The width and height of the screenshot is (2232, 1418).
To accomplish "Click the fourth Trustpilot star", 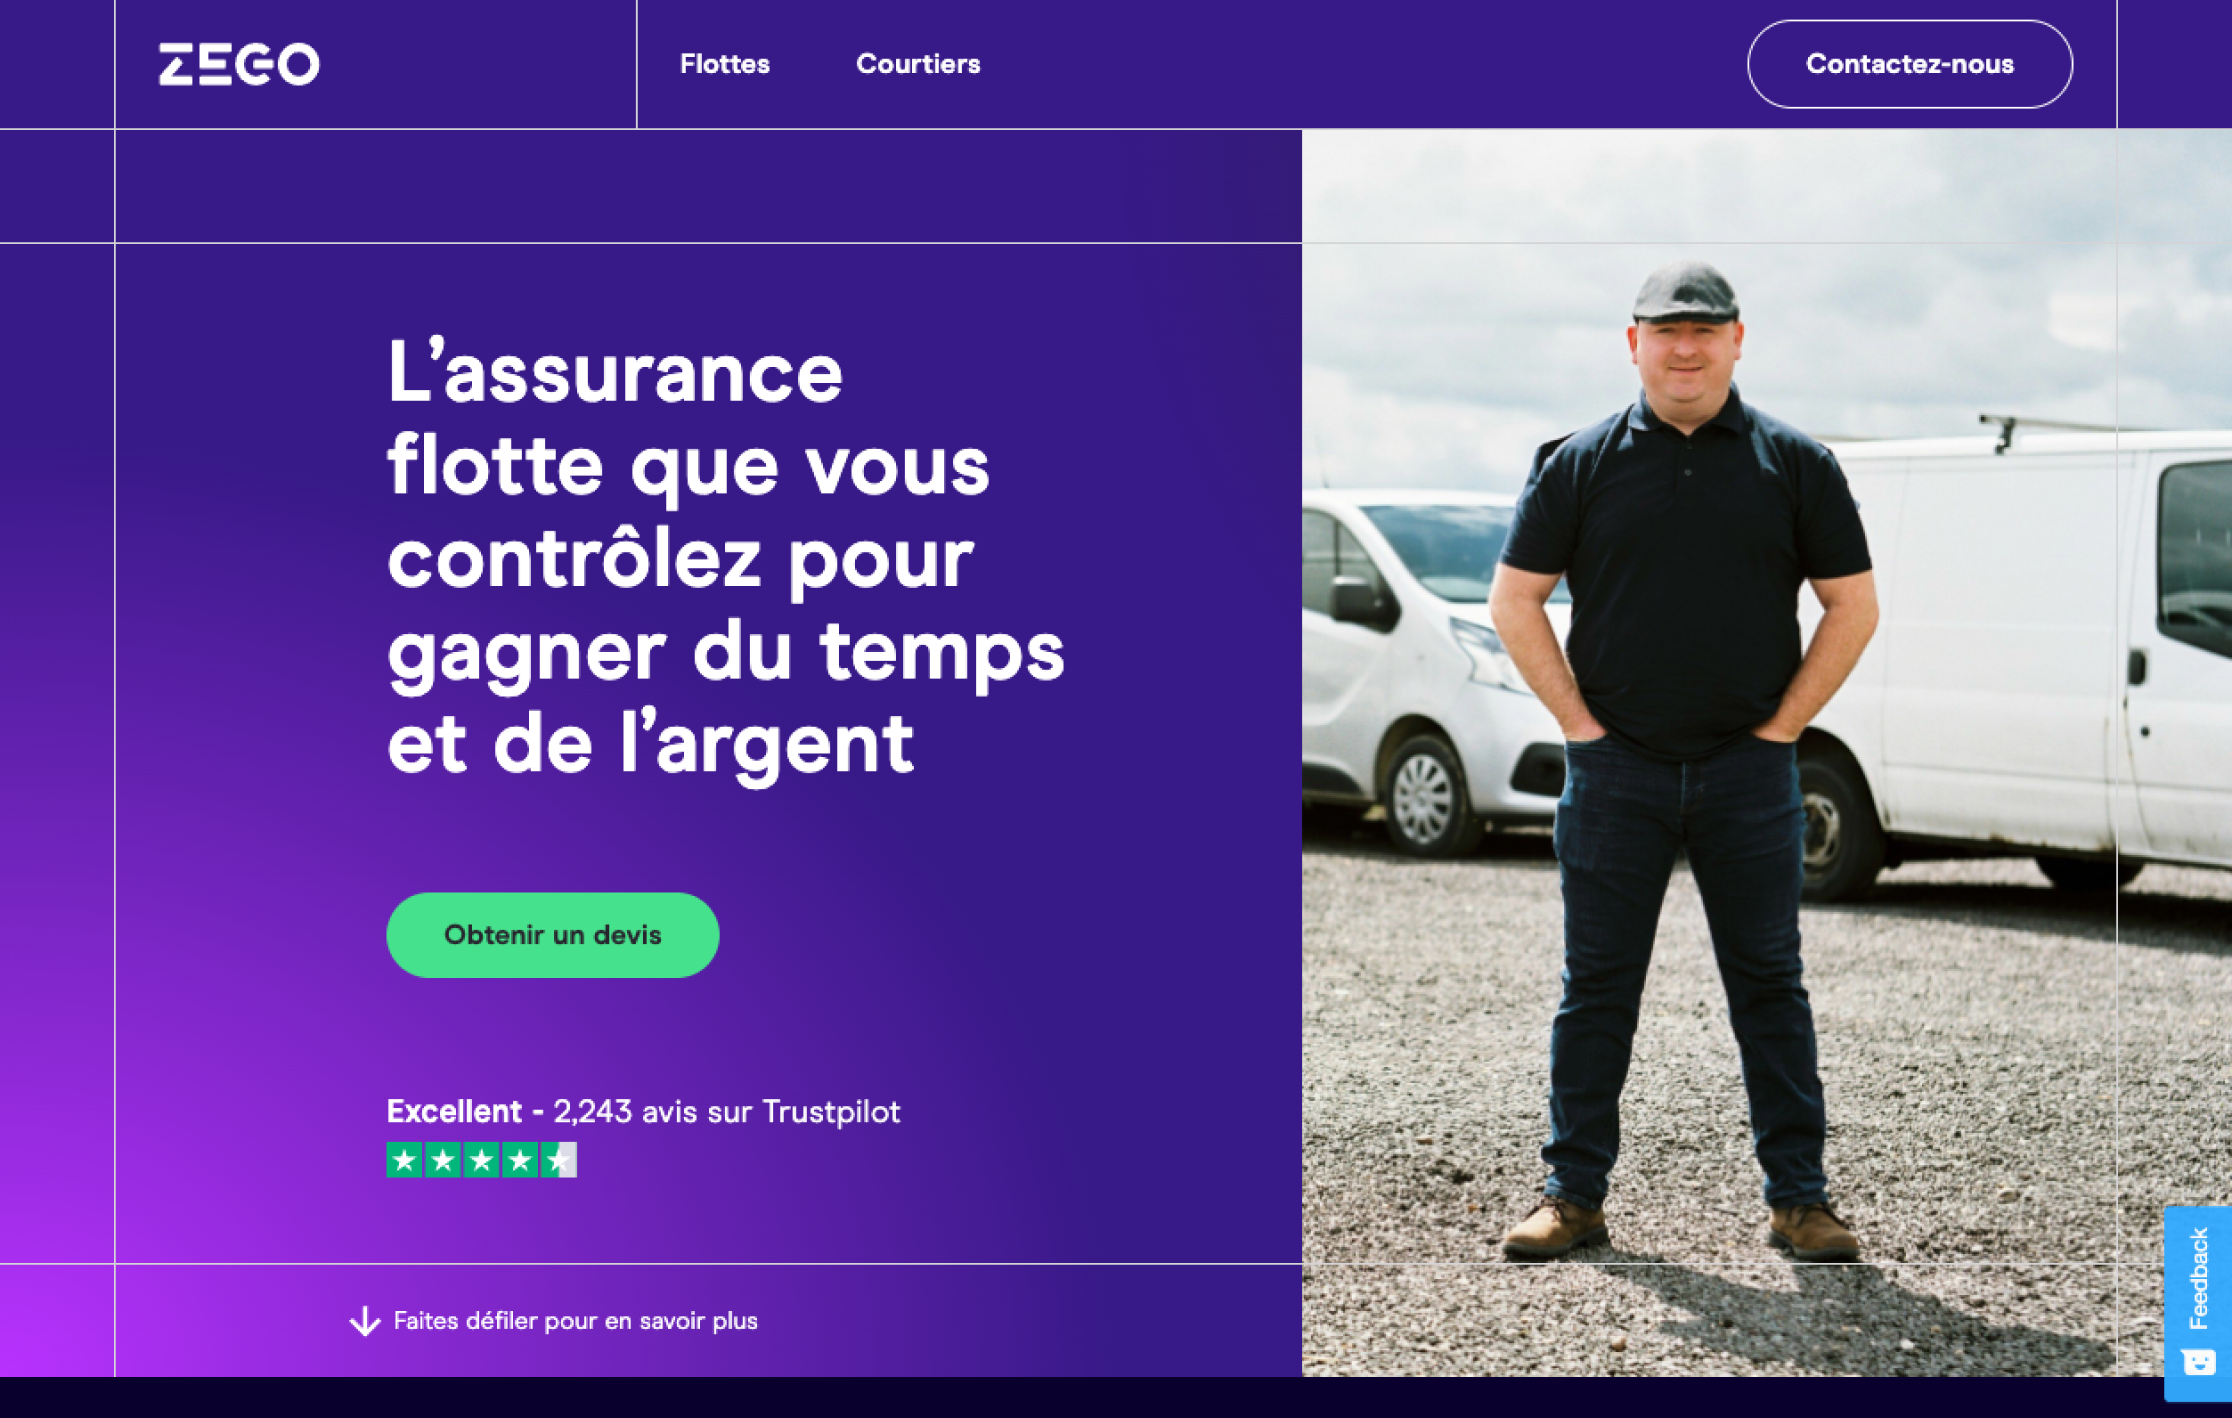I will click(520, 1160).
